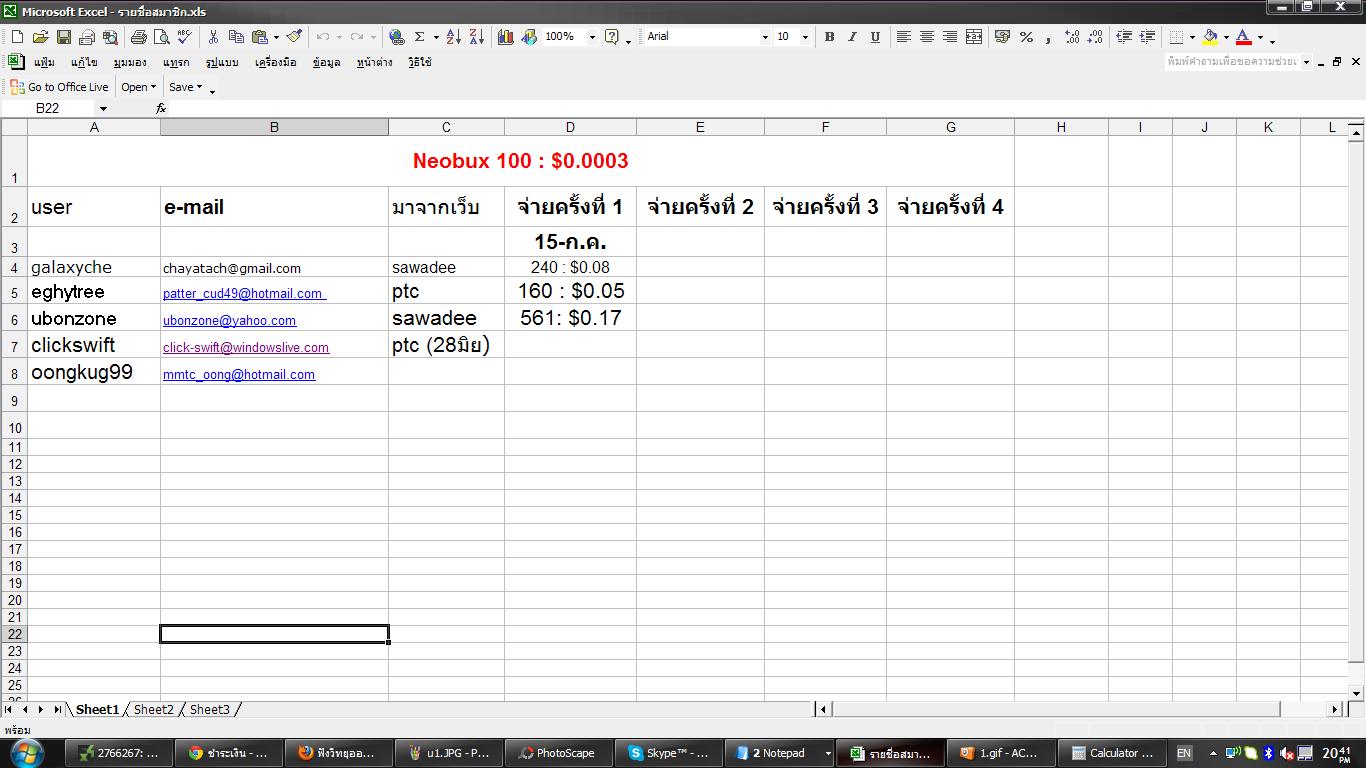The height and width of the screenshot is (768, 1366).
Task: Select cell containing galaxyche
Action: pyautogui.click(x=94, y=267)
